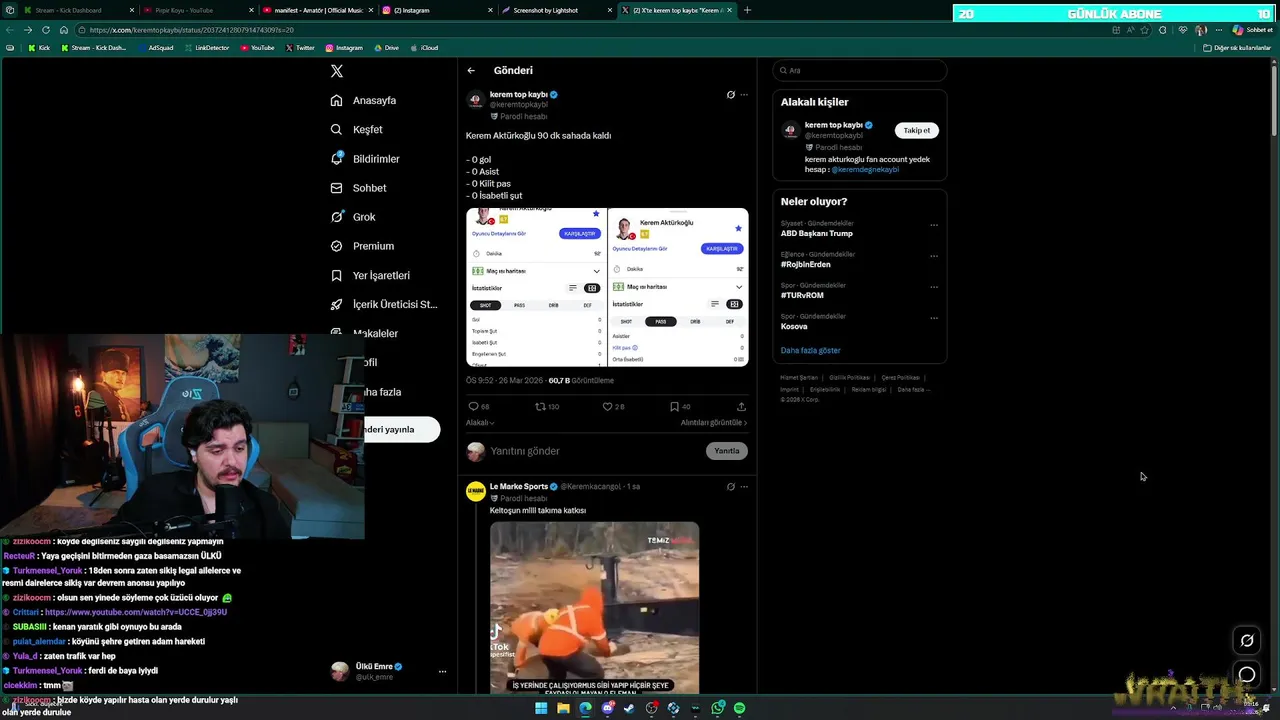The image size is (1280, 720).
Task: Open Discord from the taskbar
Action: point(607,708)
